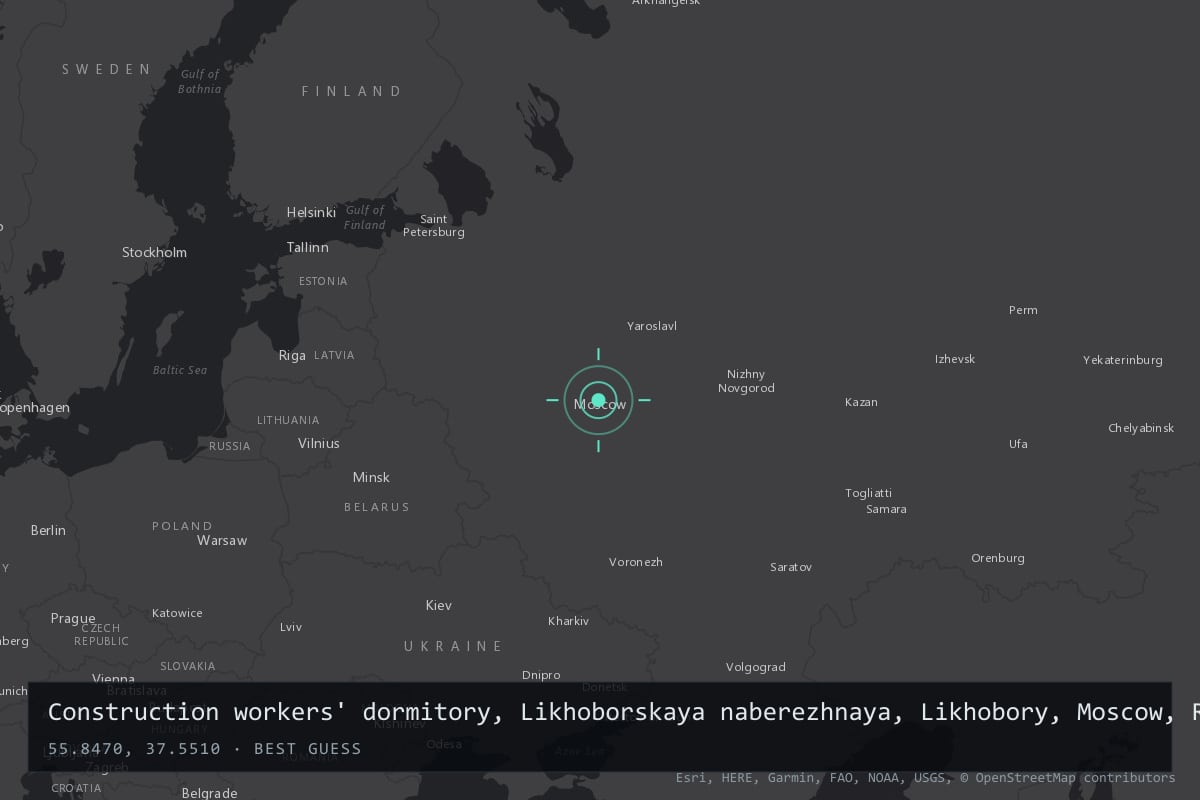Select the Orenburg city label
This screenshot has width=1200, height=800.
[x=998, y=558]
